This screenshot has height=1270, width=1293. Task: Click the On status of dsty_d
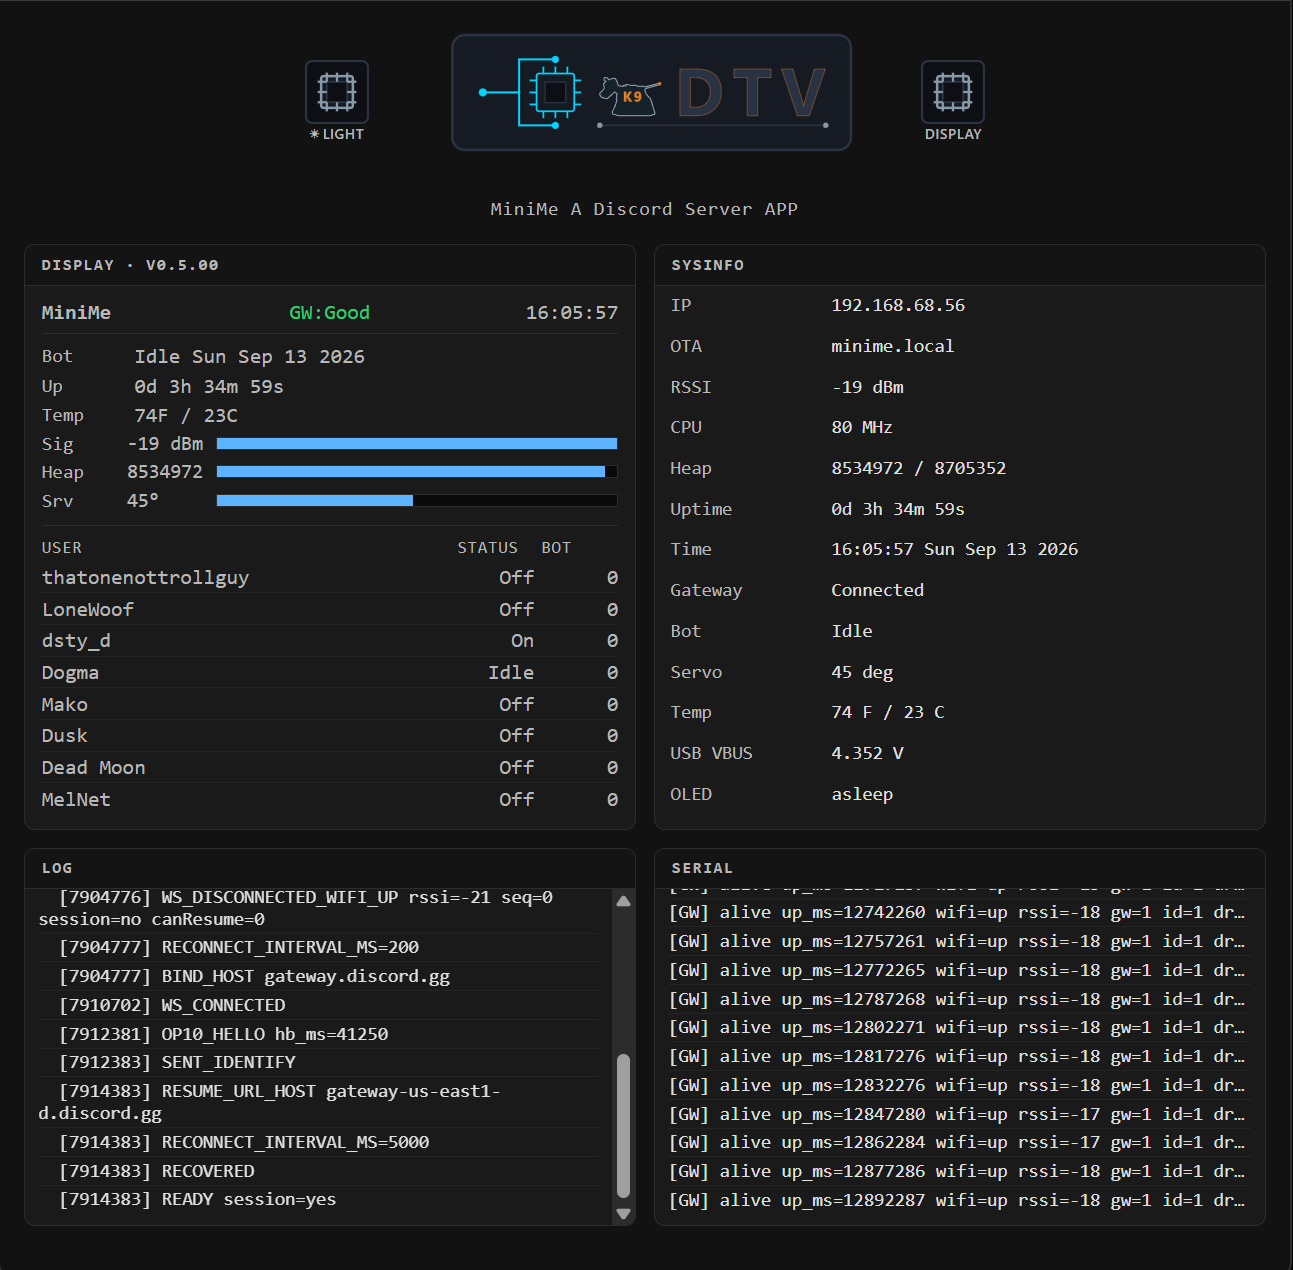click(523, 641)
